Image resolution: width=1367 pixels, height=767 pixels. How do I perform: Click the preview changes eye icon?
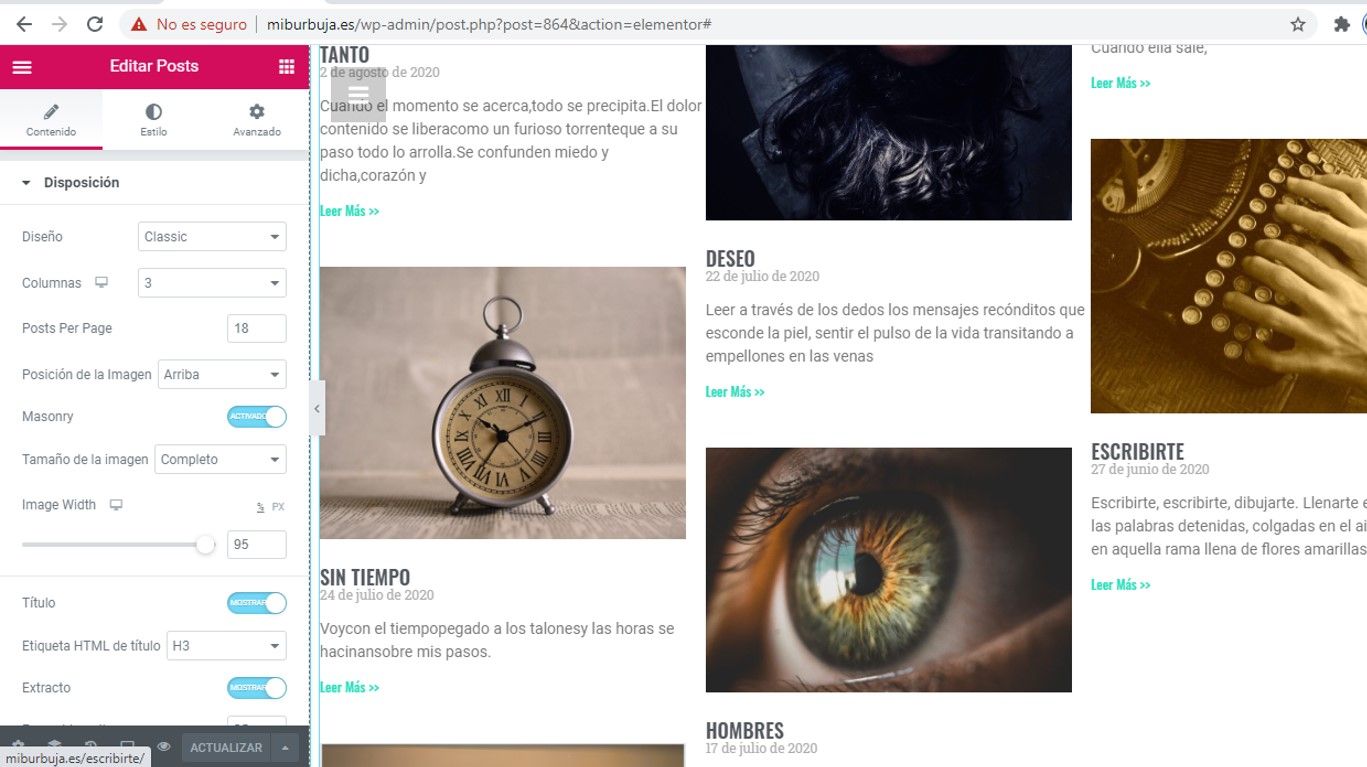click(x=163, y=747)
